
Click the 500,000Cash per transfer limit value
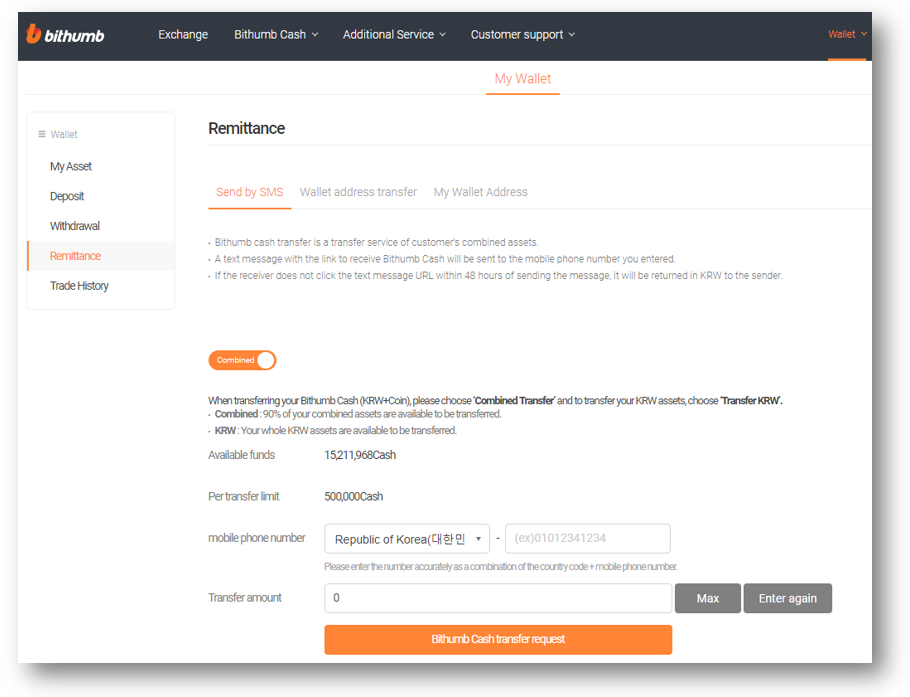tap(353, 497)
